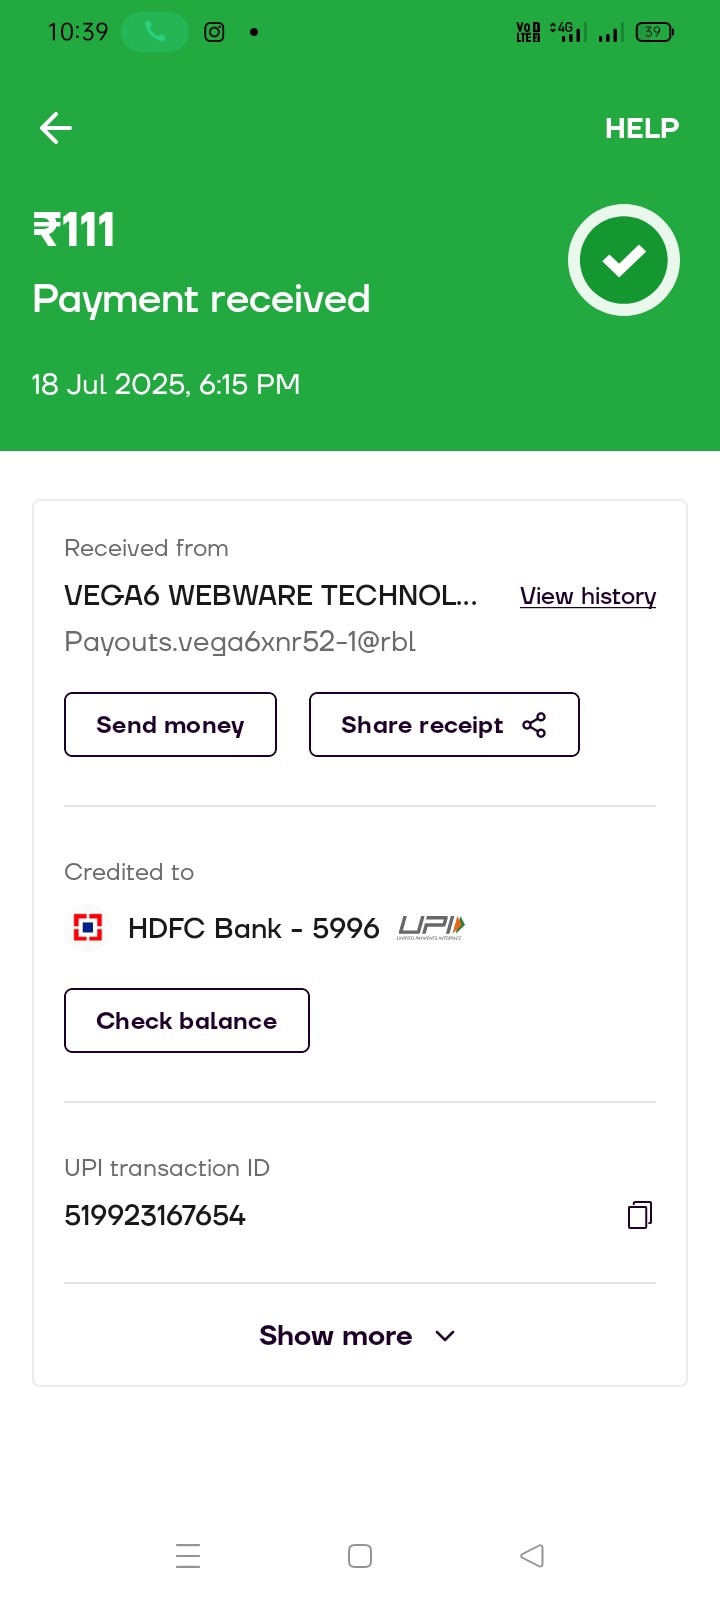The width and height of the screenshot is (720, 1600).
Task: Click the View history link
Action: pos(588,596)
